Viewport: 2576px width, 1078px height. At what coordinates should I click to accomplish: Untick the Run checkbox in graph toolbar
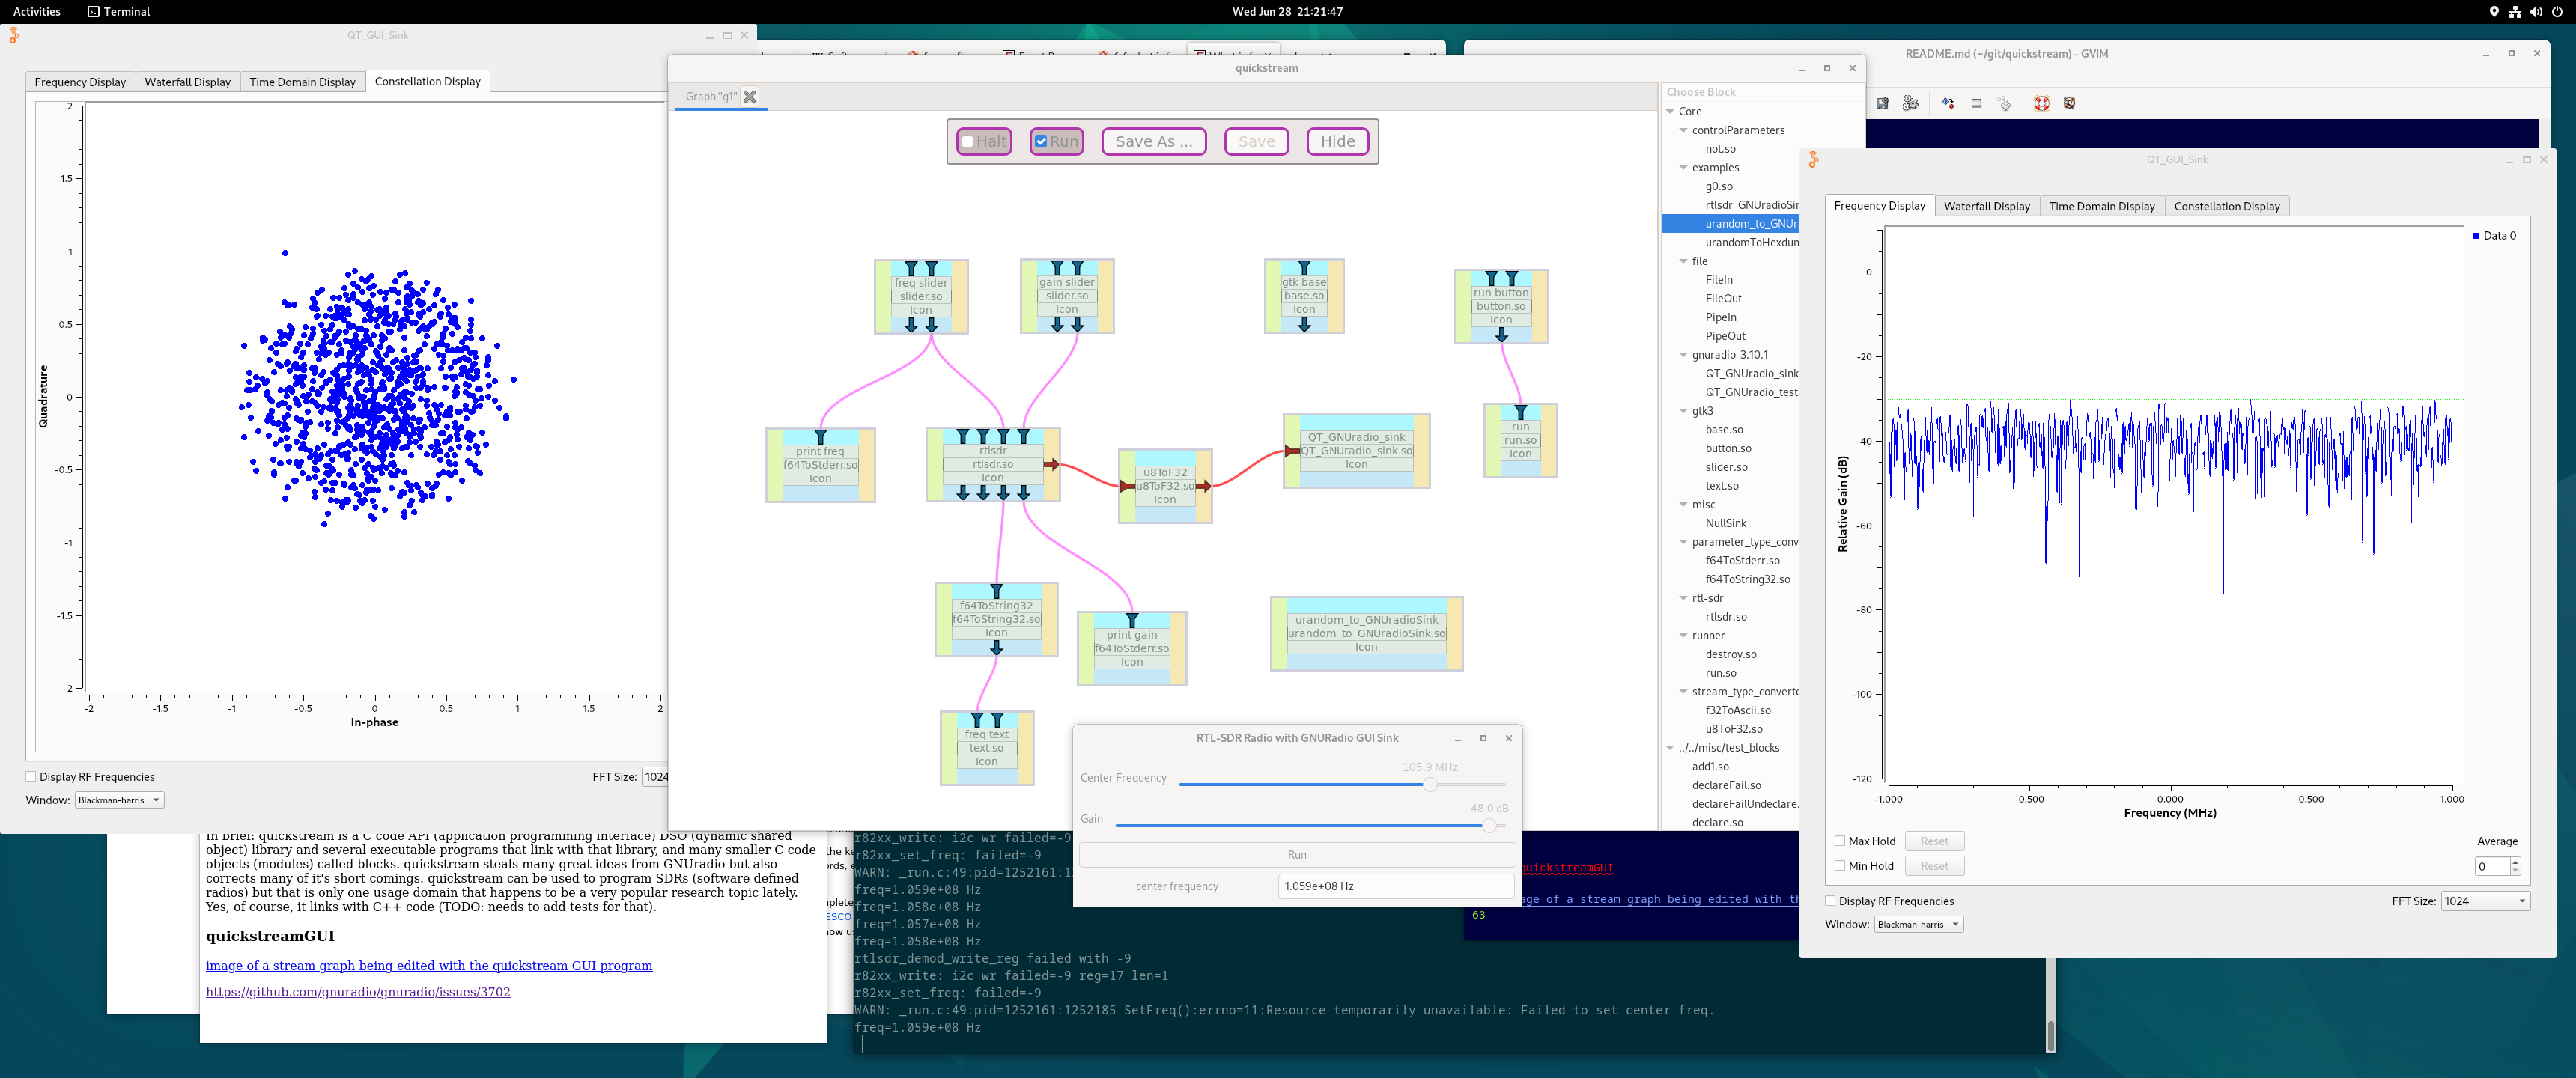tap(1041, 142)
